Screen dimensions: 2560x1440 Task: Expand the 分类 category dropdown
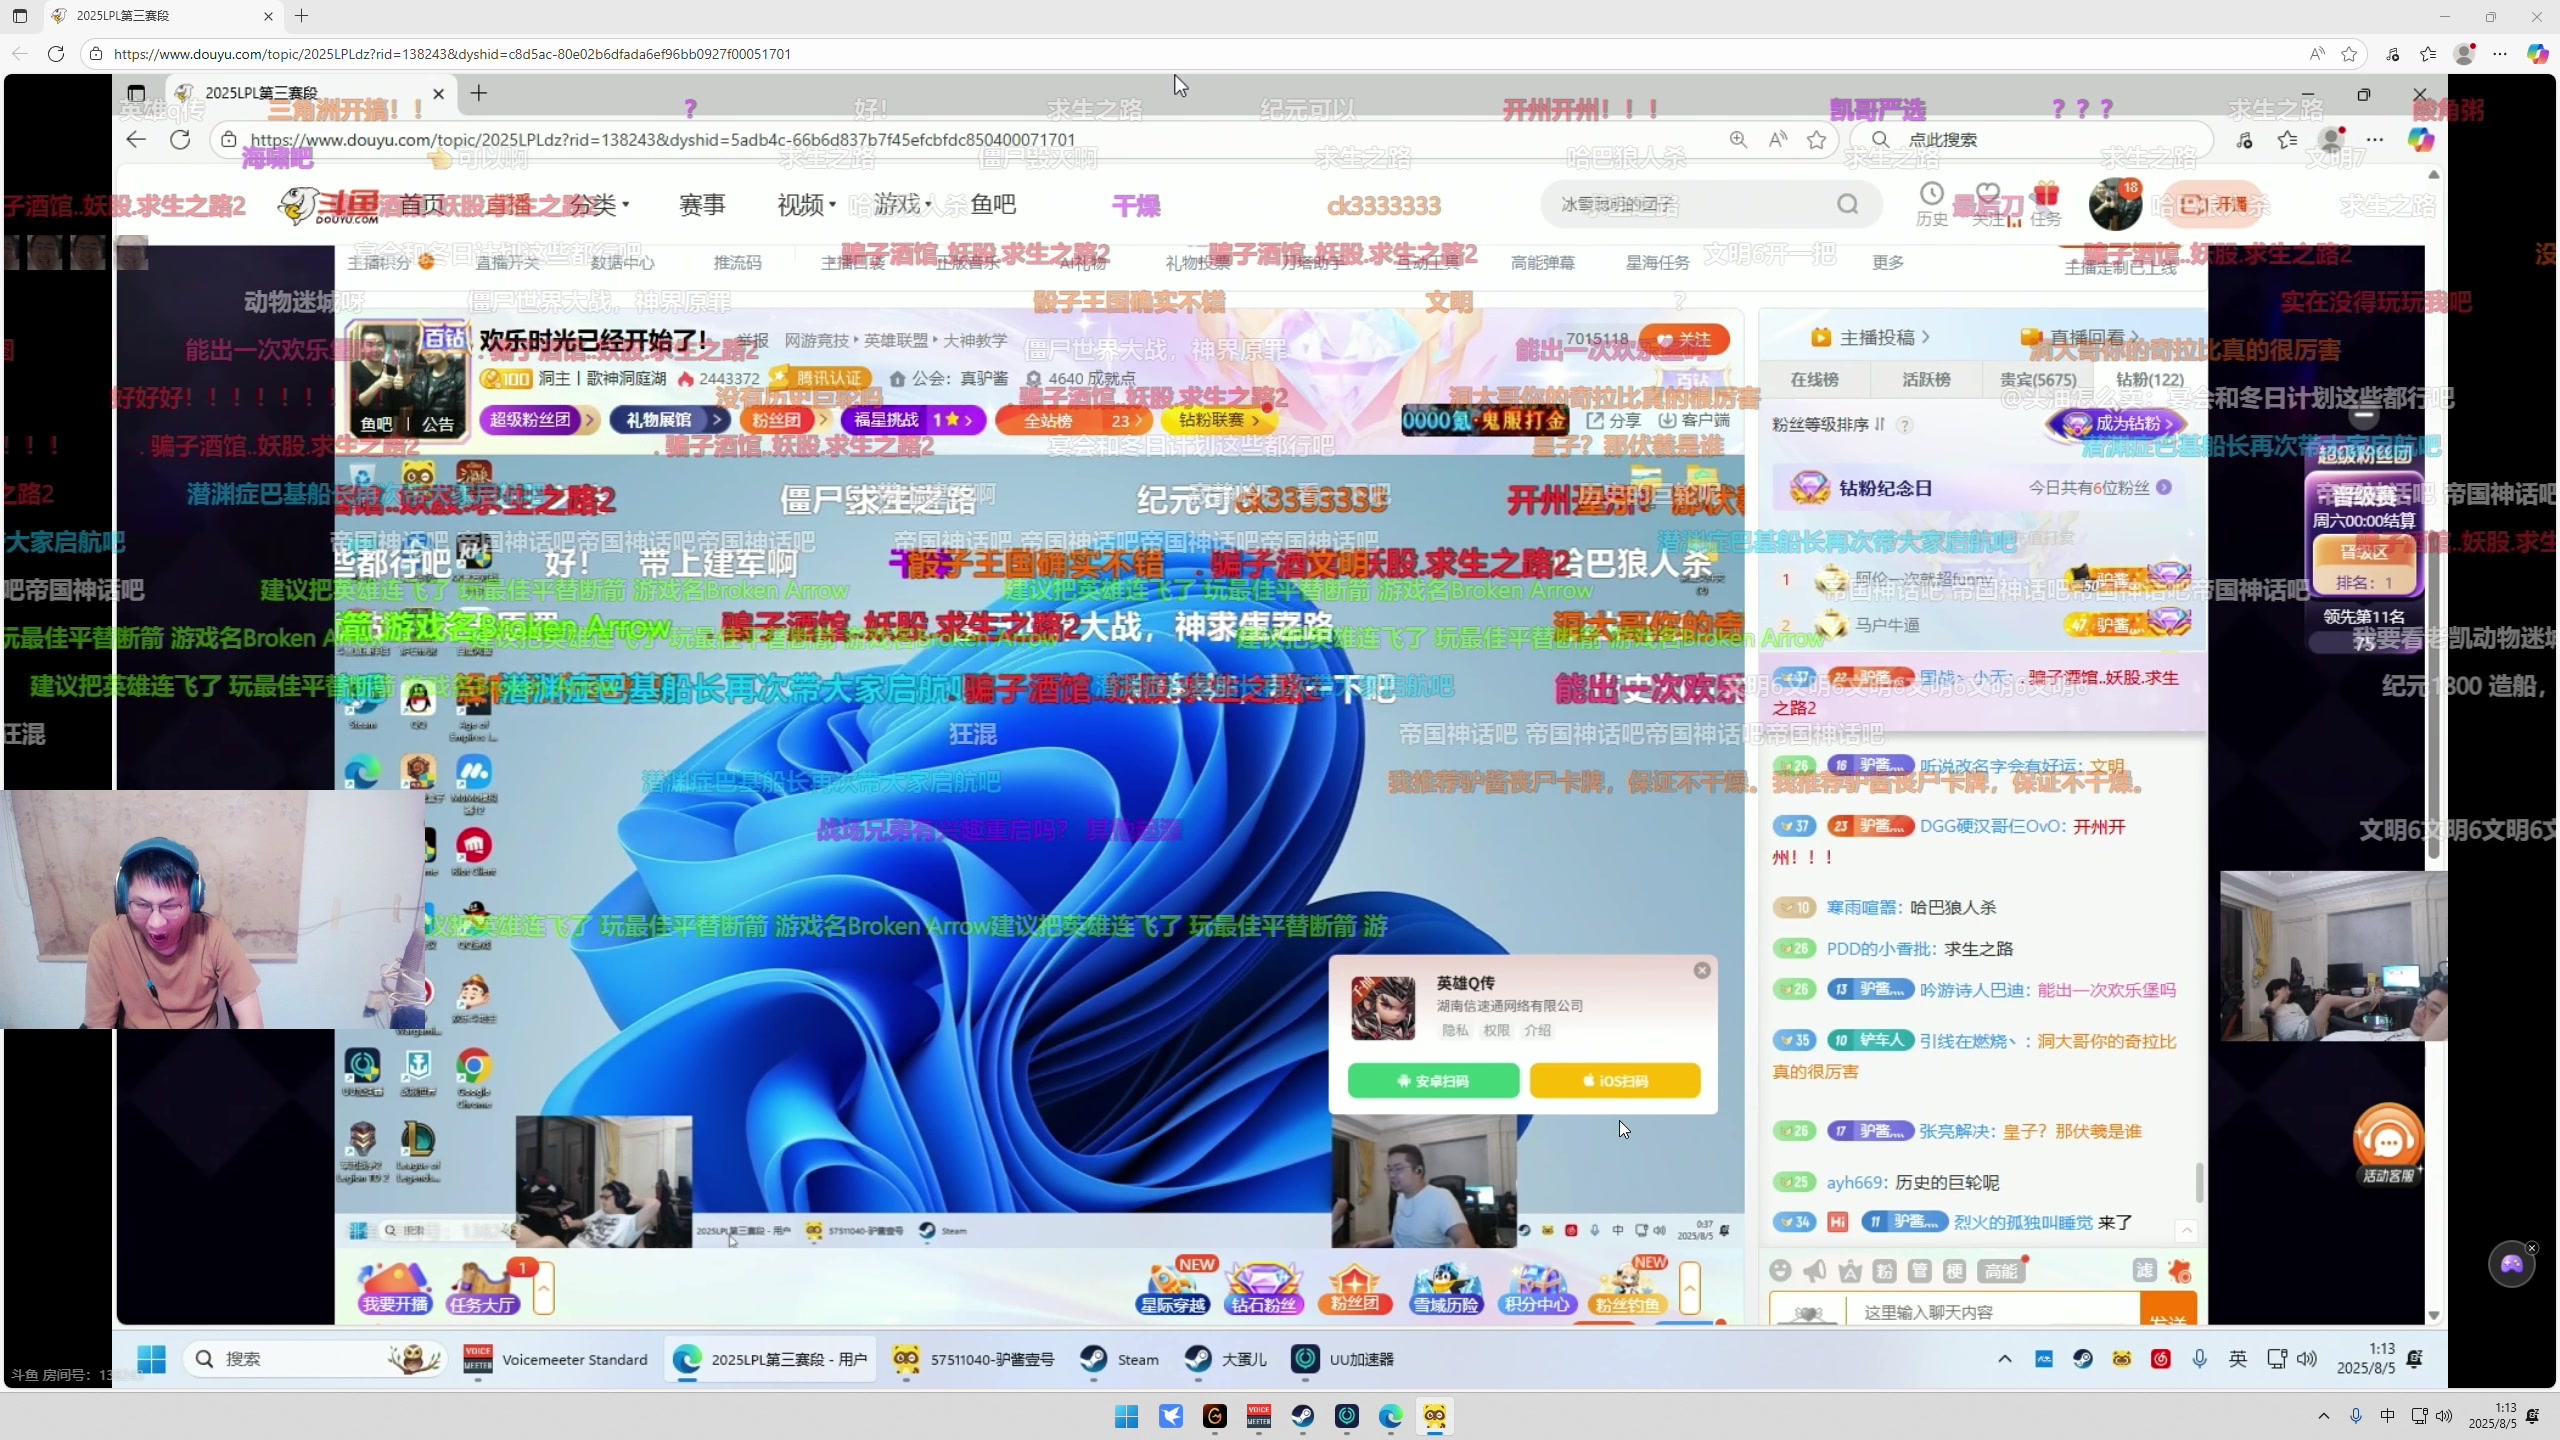(x=600, y=204)
